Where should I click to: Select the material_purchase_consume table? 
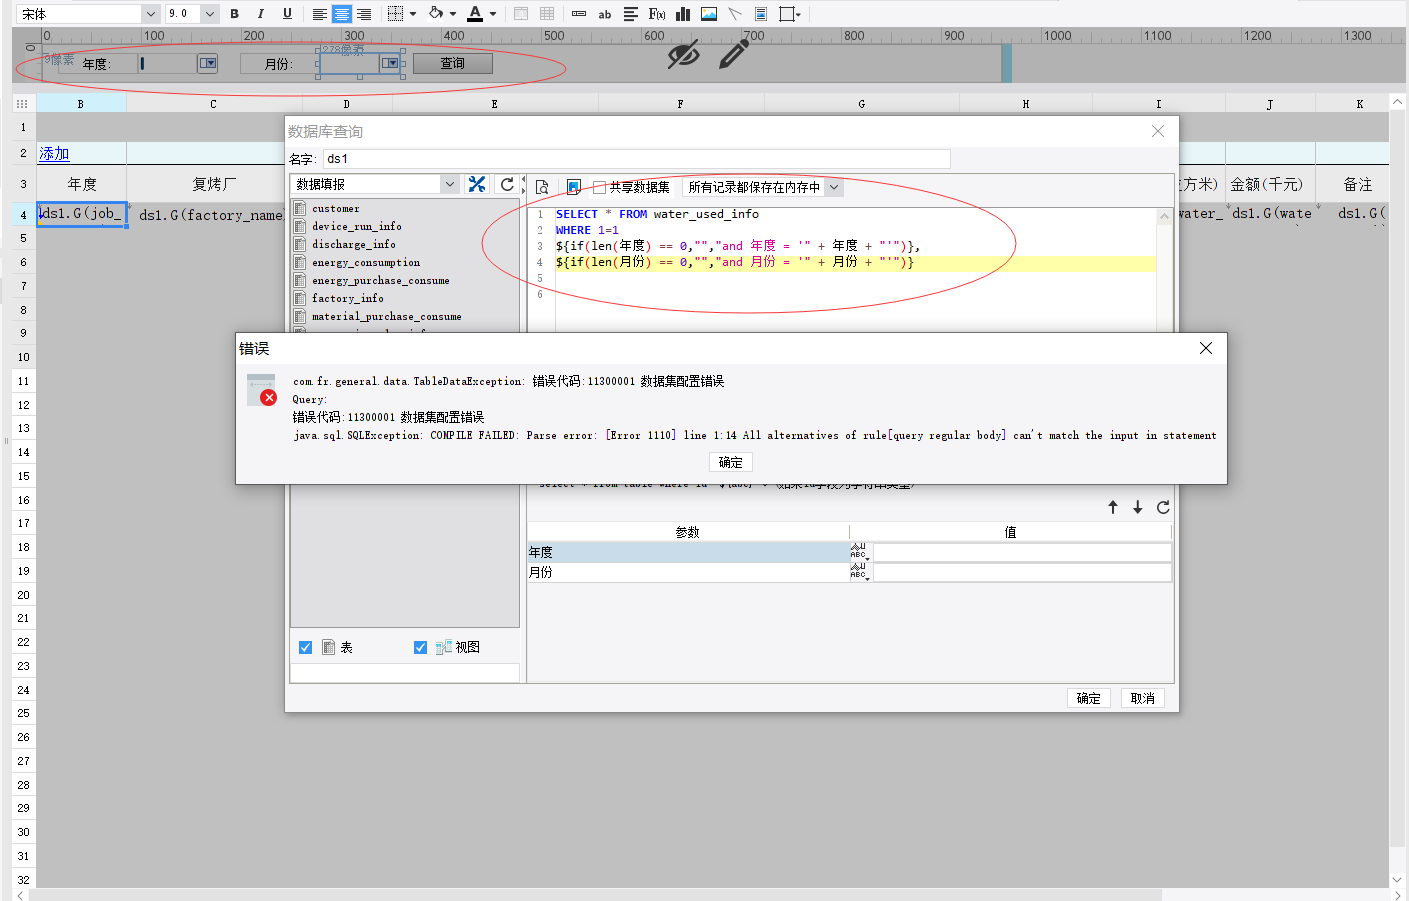click(386, 317)
